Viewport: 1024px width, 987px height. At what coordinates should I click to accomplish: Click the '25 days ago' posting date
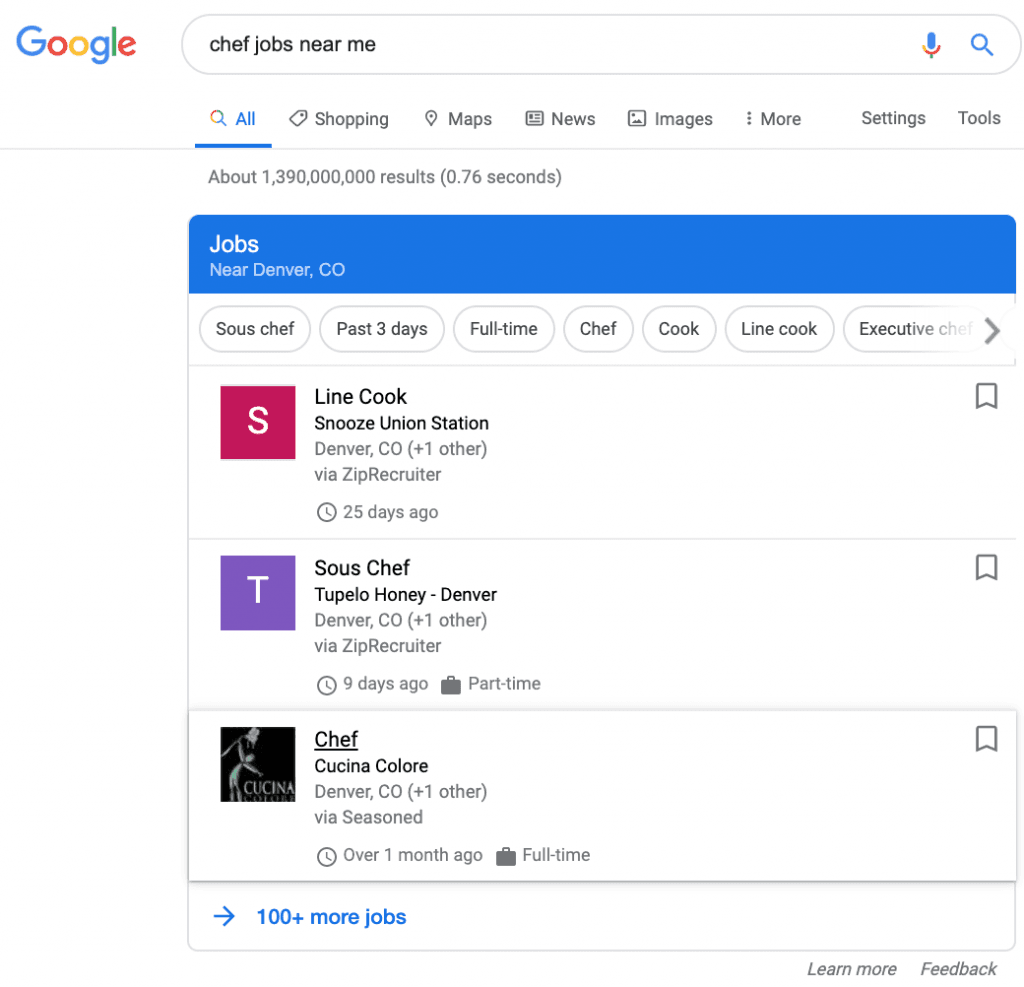(391, 512)
